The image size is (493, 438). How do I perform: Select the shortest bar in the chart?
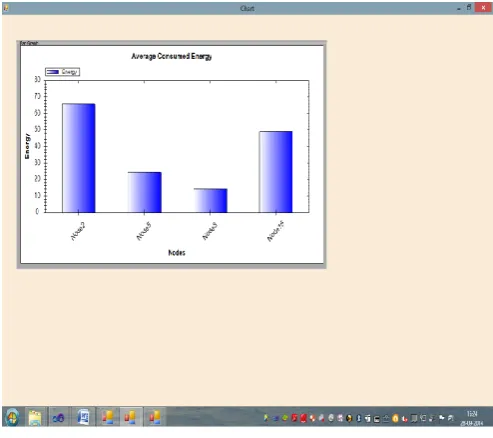pyautogui.click(x=210, y=200)
